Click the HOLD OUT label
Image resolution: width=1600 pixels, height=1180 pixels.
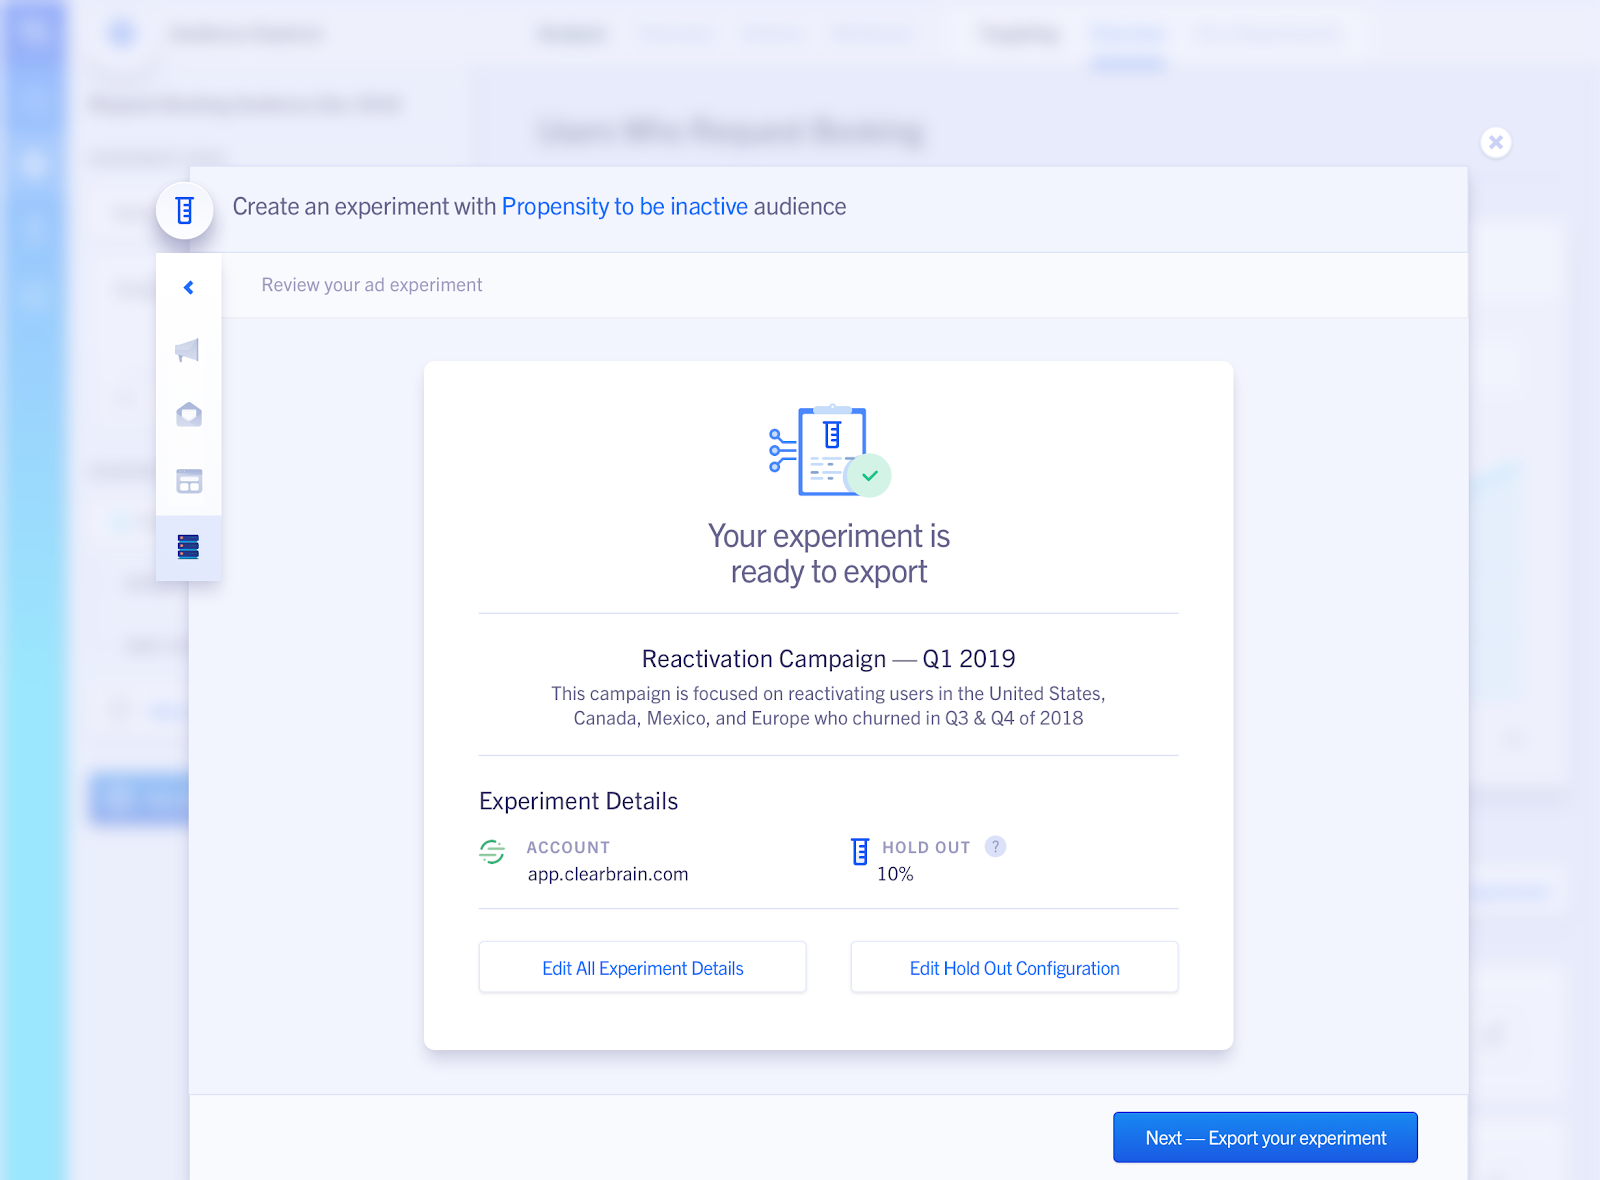coord(926,847)
